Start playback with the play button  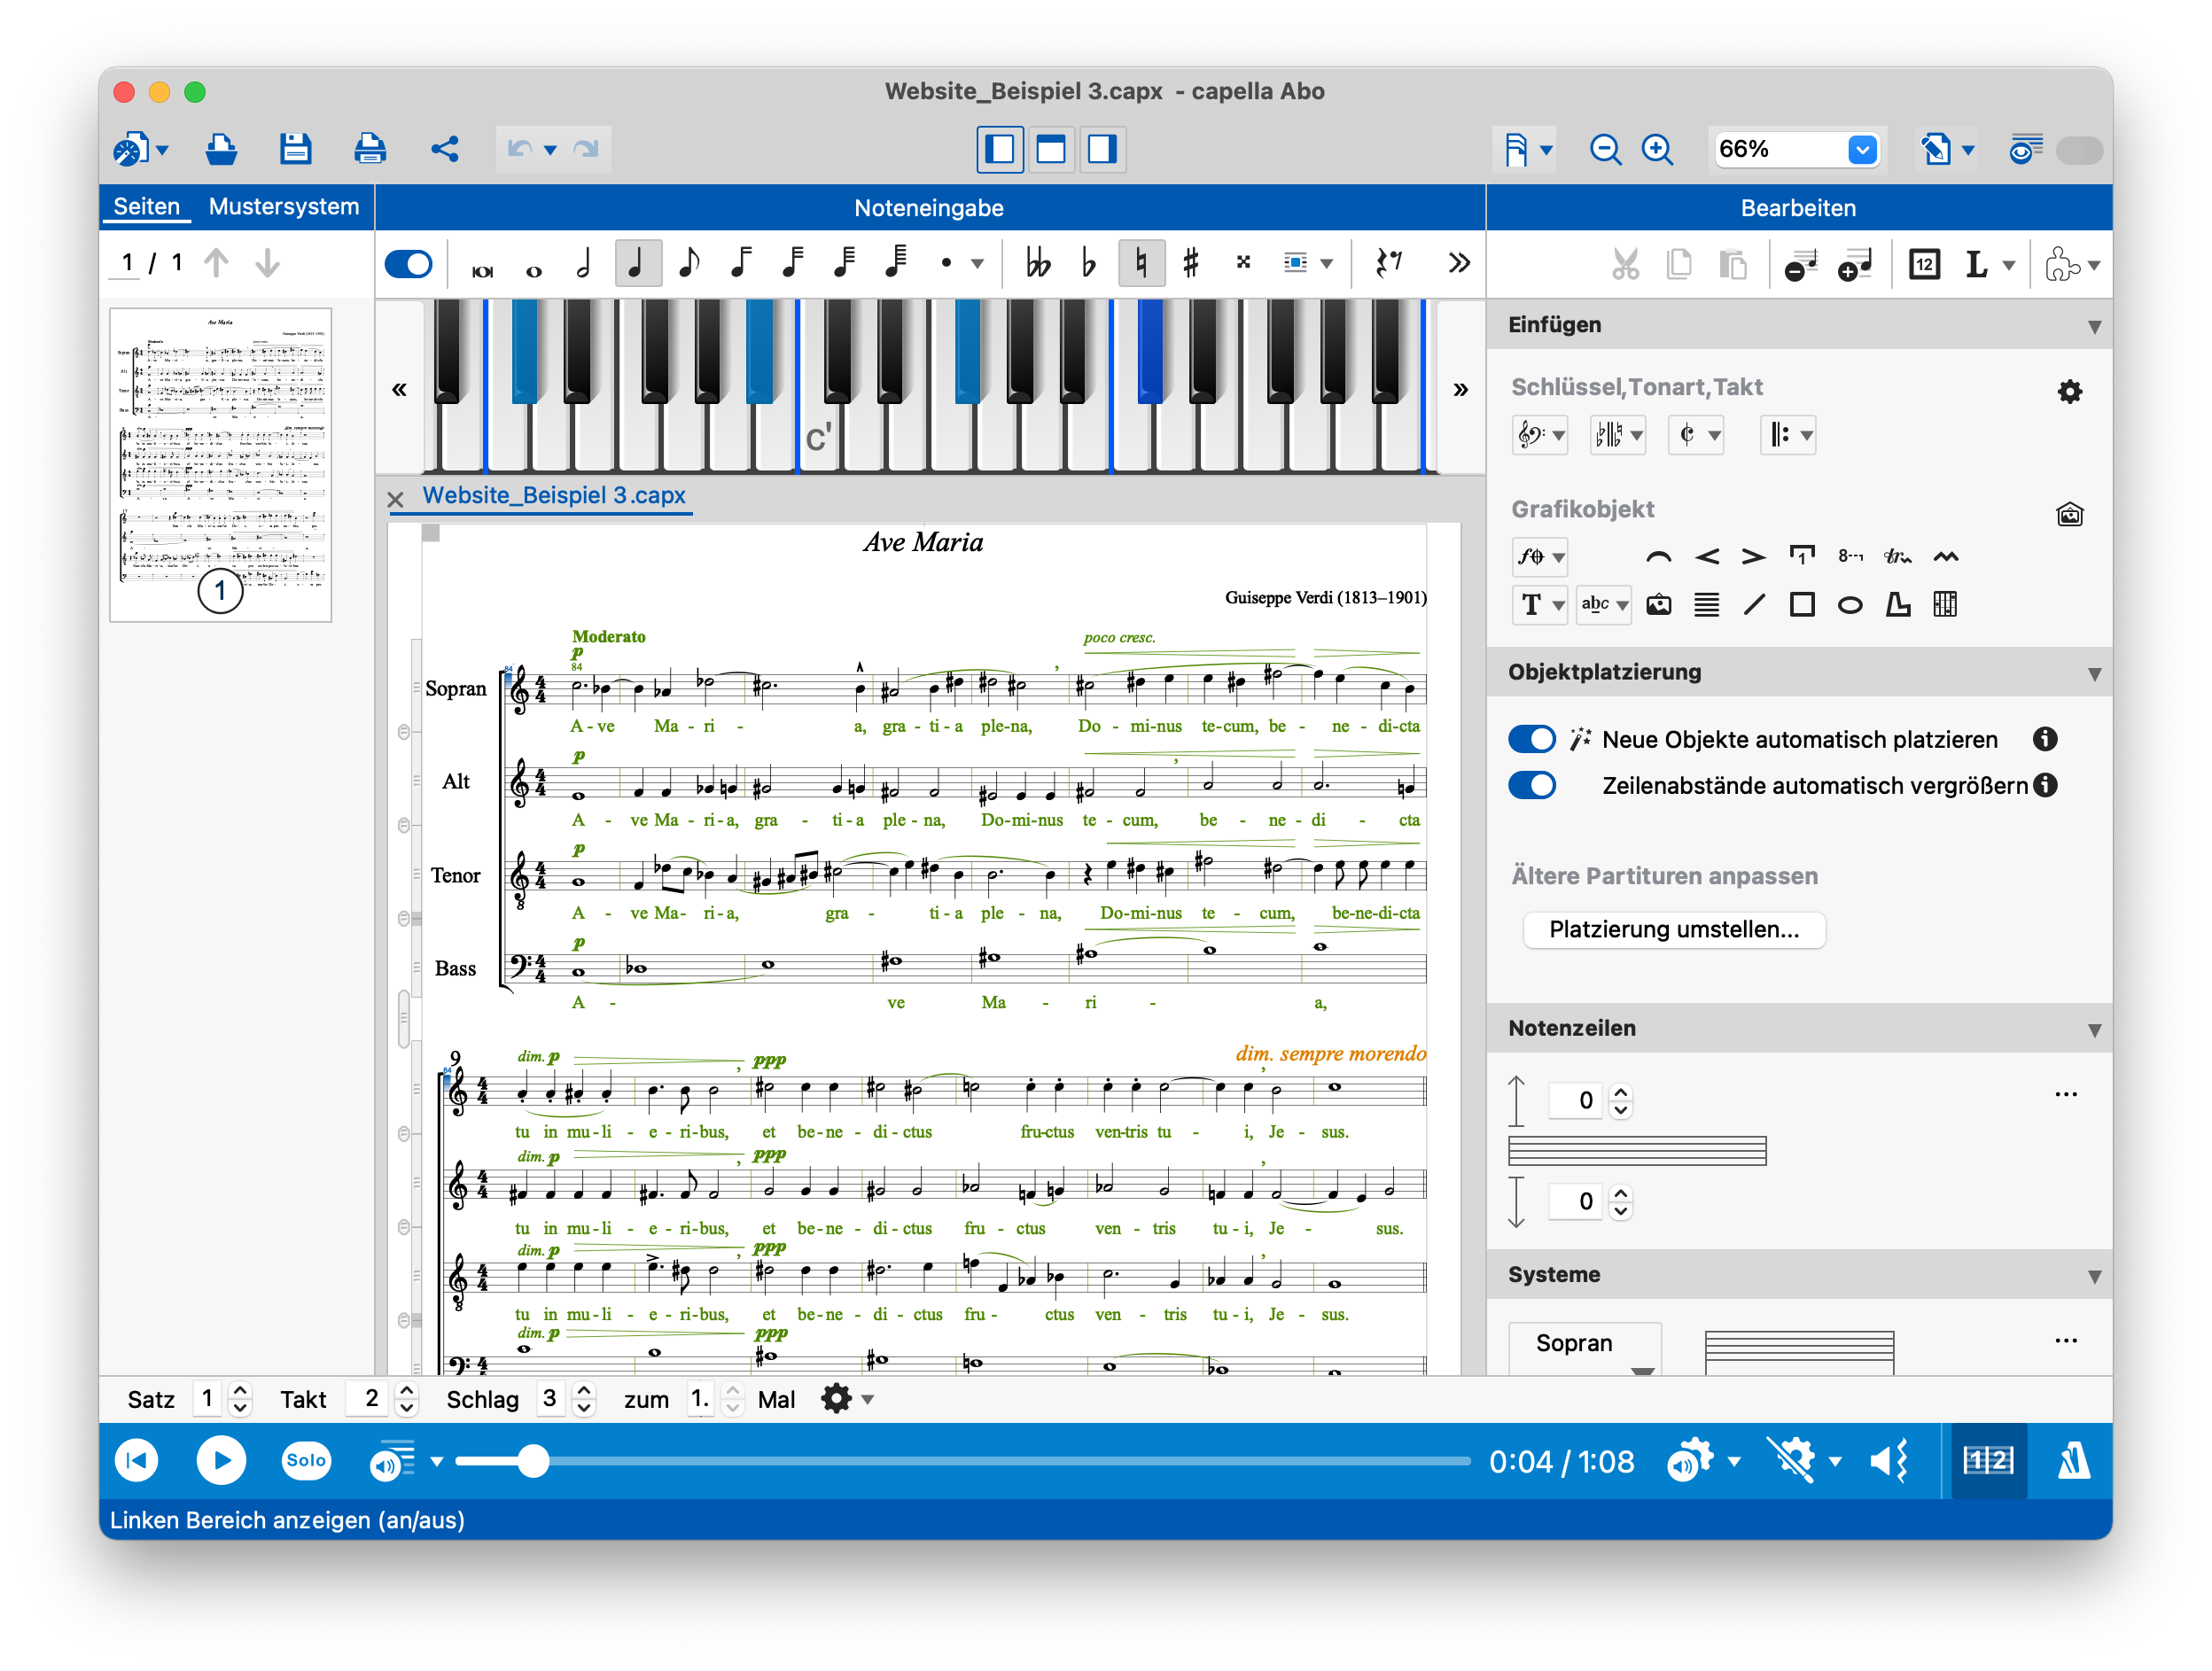coord(221,1461)
